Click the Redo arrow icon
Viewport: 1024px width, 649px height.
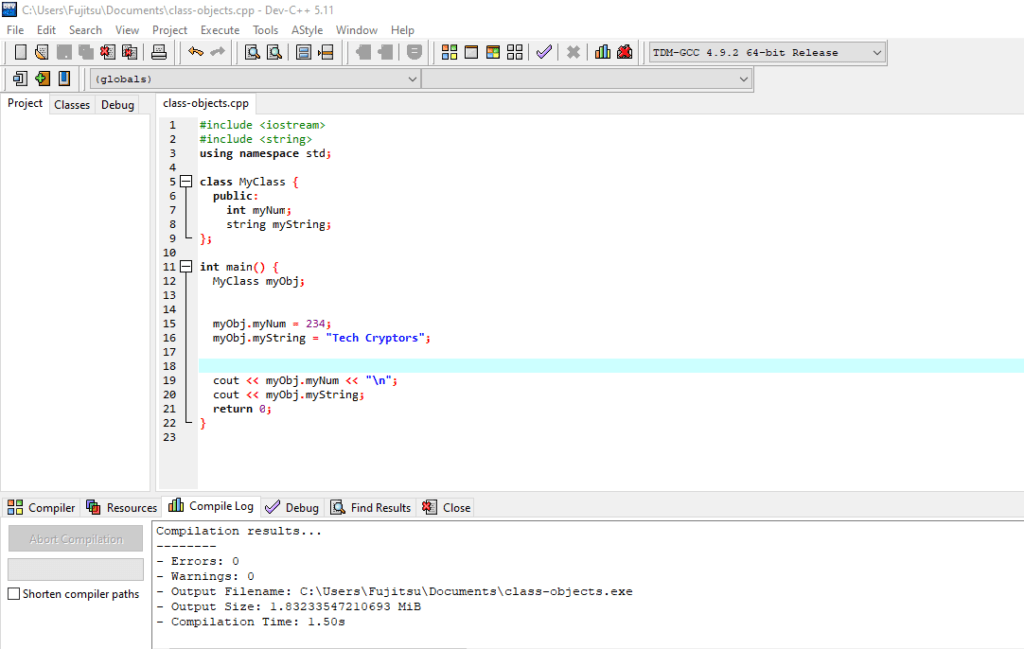(x=217, y=52)
